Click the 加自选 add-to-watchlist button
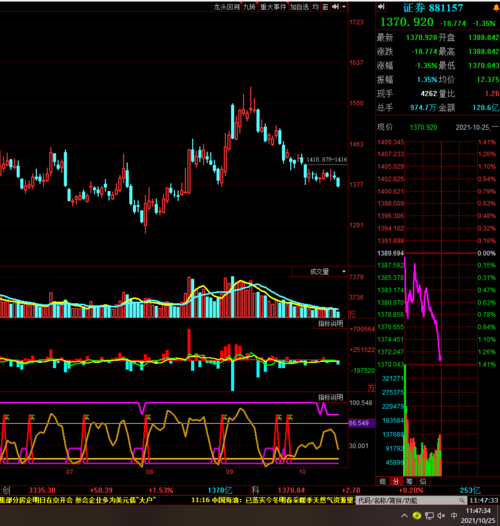 point(299,7)
